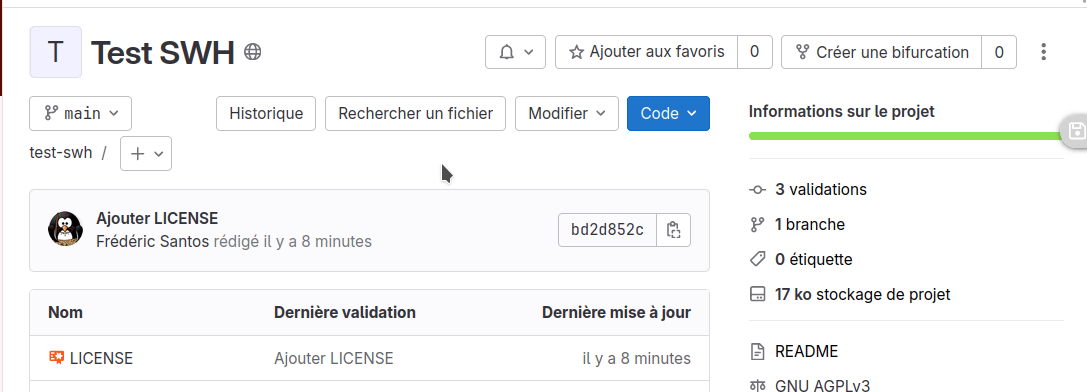Open the fork count 0 next to Créer une bifurcation
Image resolution: width=1087 pixels, height=392 pixels.
999,52
